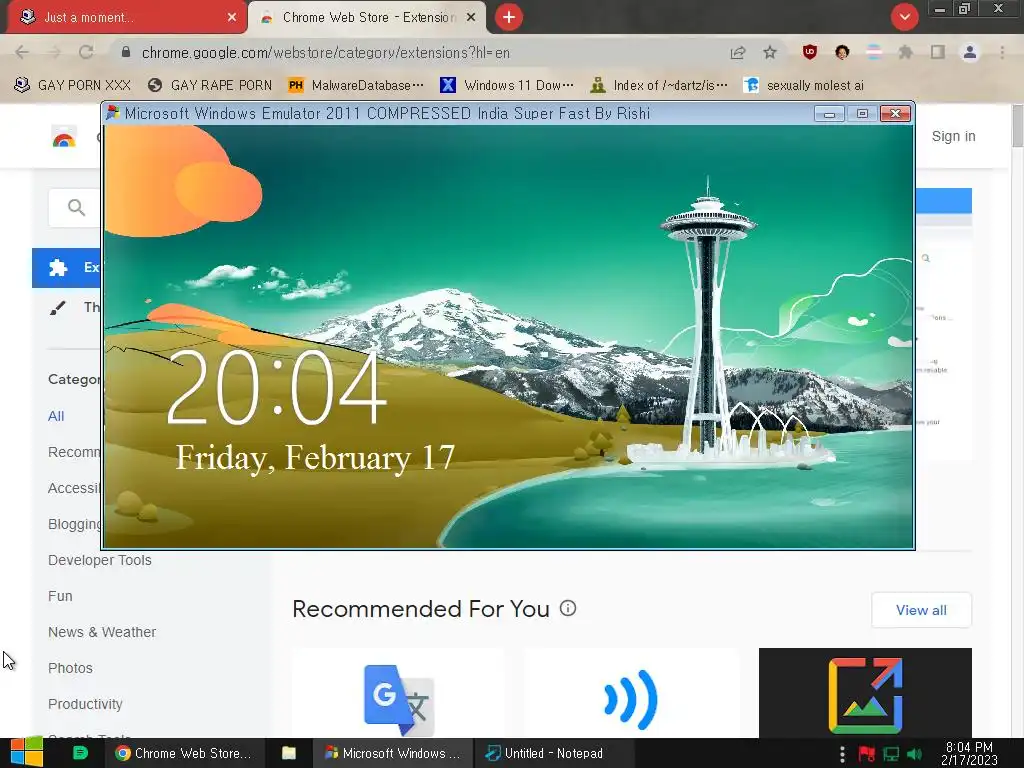Open File Explorer folder on taskbar

(289, 753)
